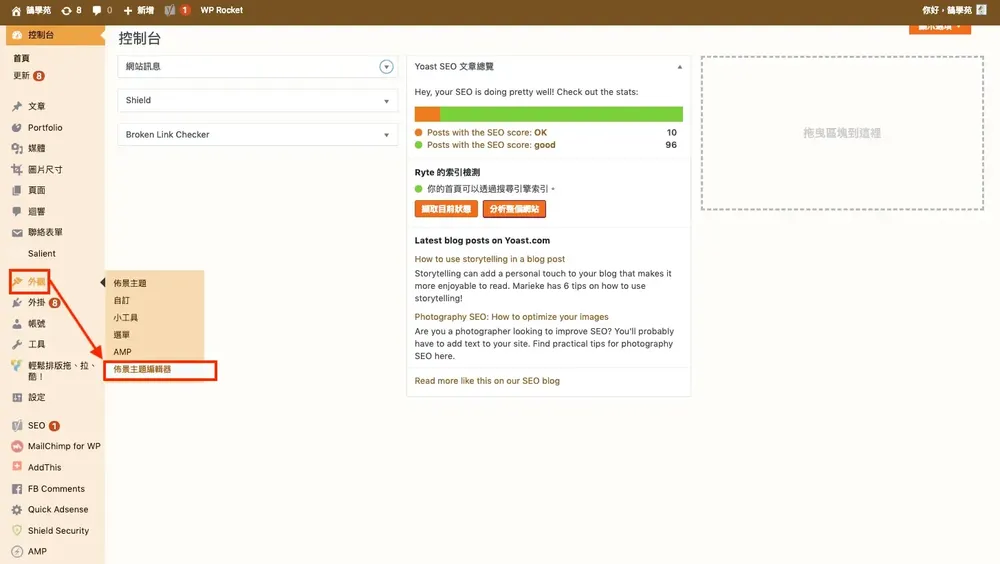1000x564 pixels.
Task: Go to 首頁 under 控制台
Action: (22, 58)
